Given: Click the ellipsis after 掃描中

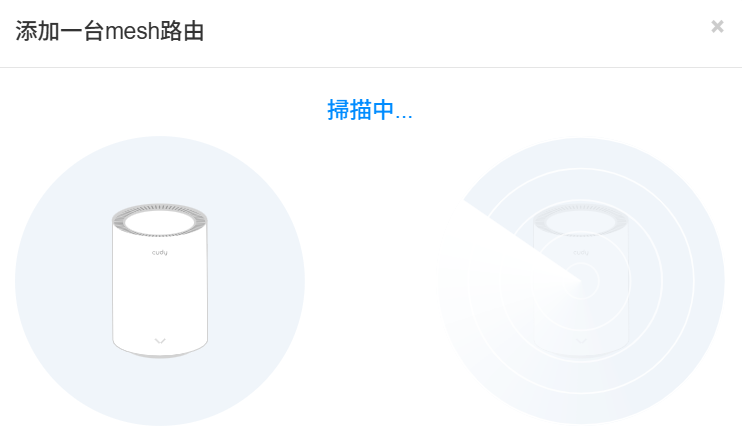Looking at the screenshot, I should pos(404,115).
